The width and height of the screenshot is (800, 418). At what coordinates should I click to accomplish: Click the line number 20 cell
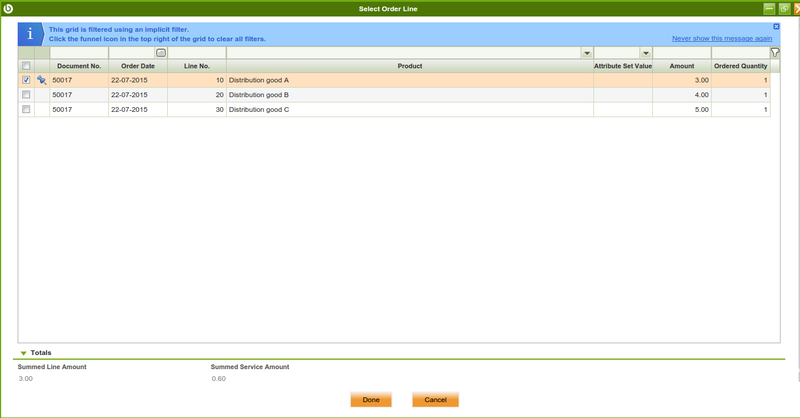click(197, 95)
